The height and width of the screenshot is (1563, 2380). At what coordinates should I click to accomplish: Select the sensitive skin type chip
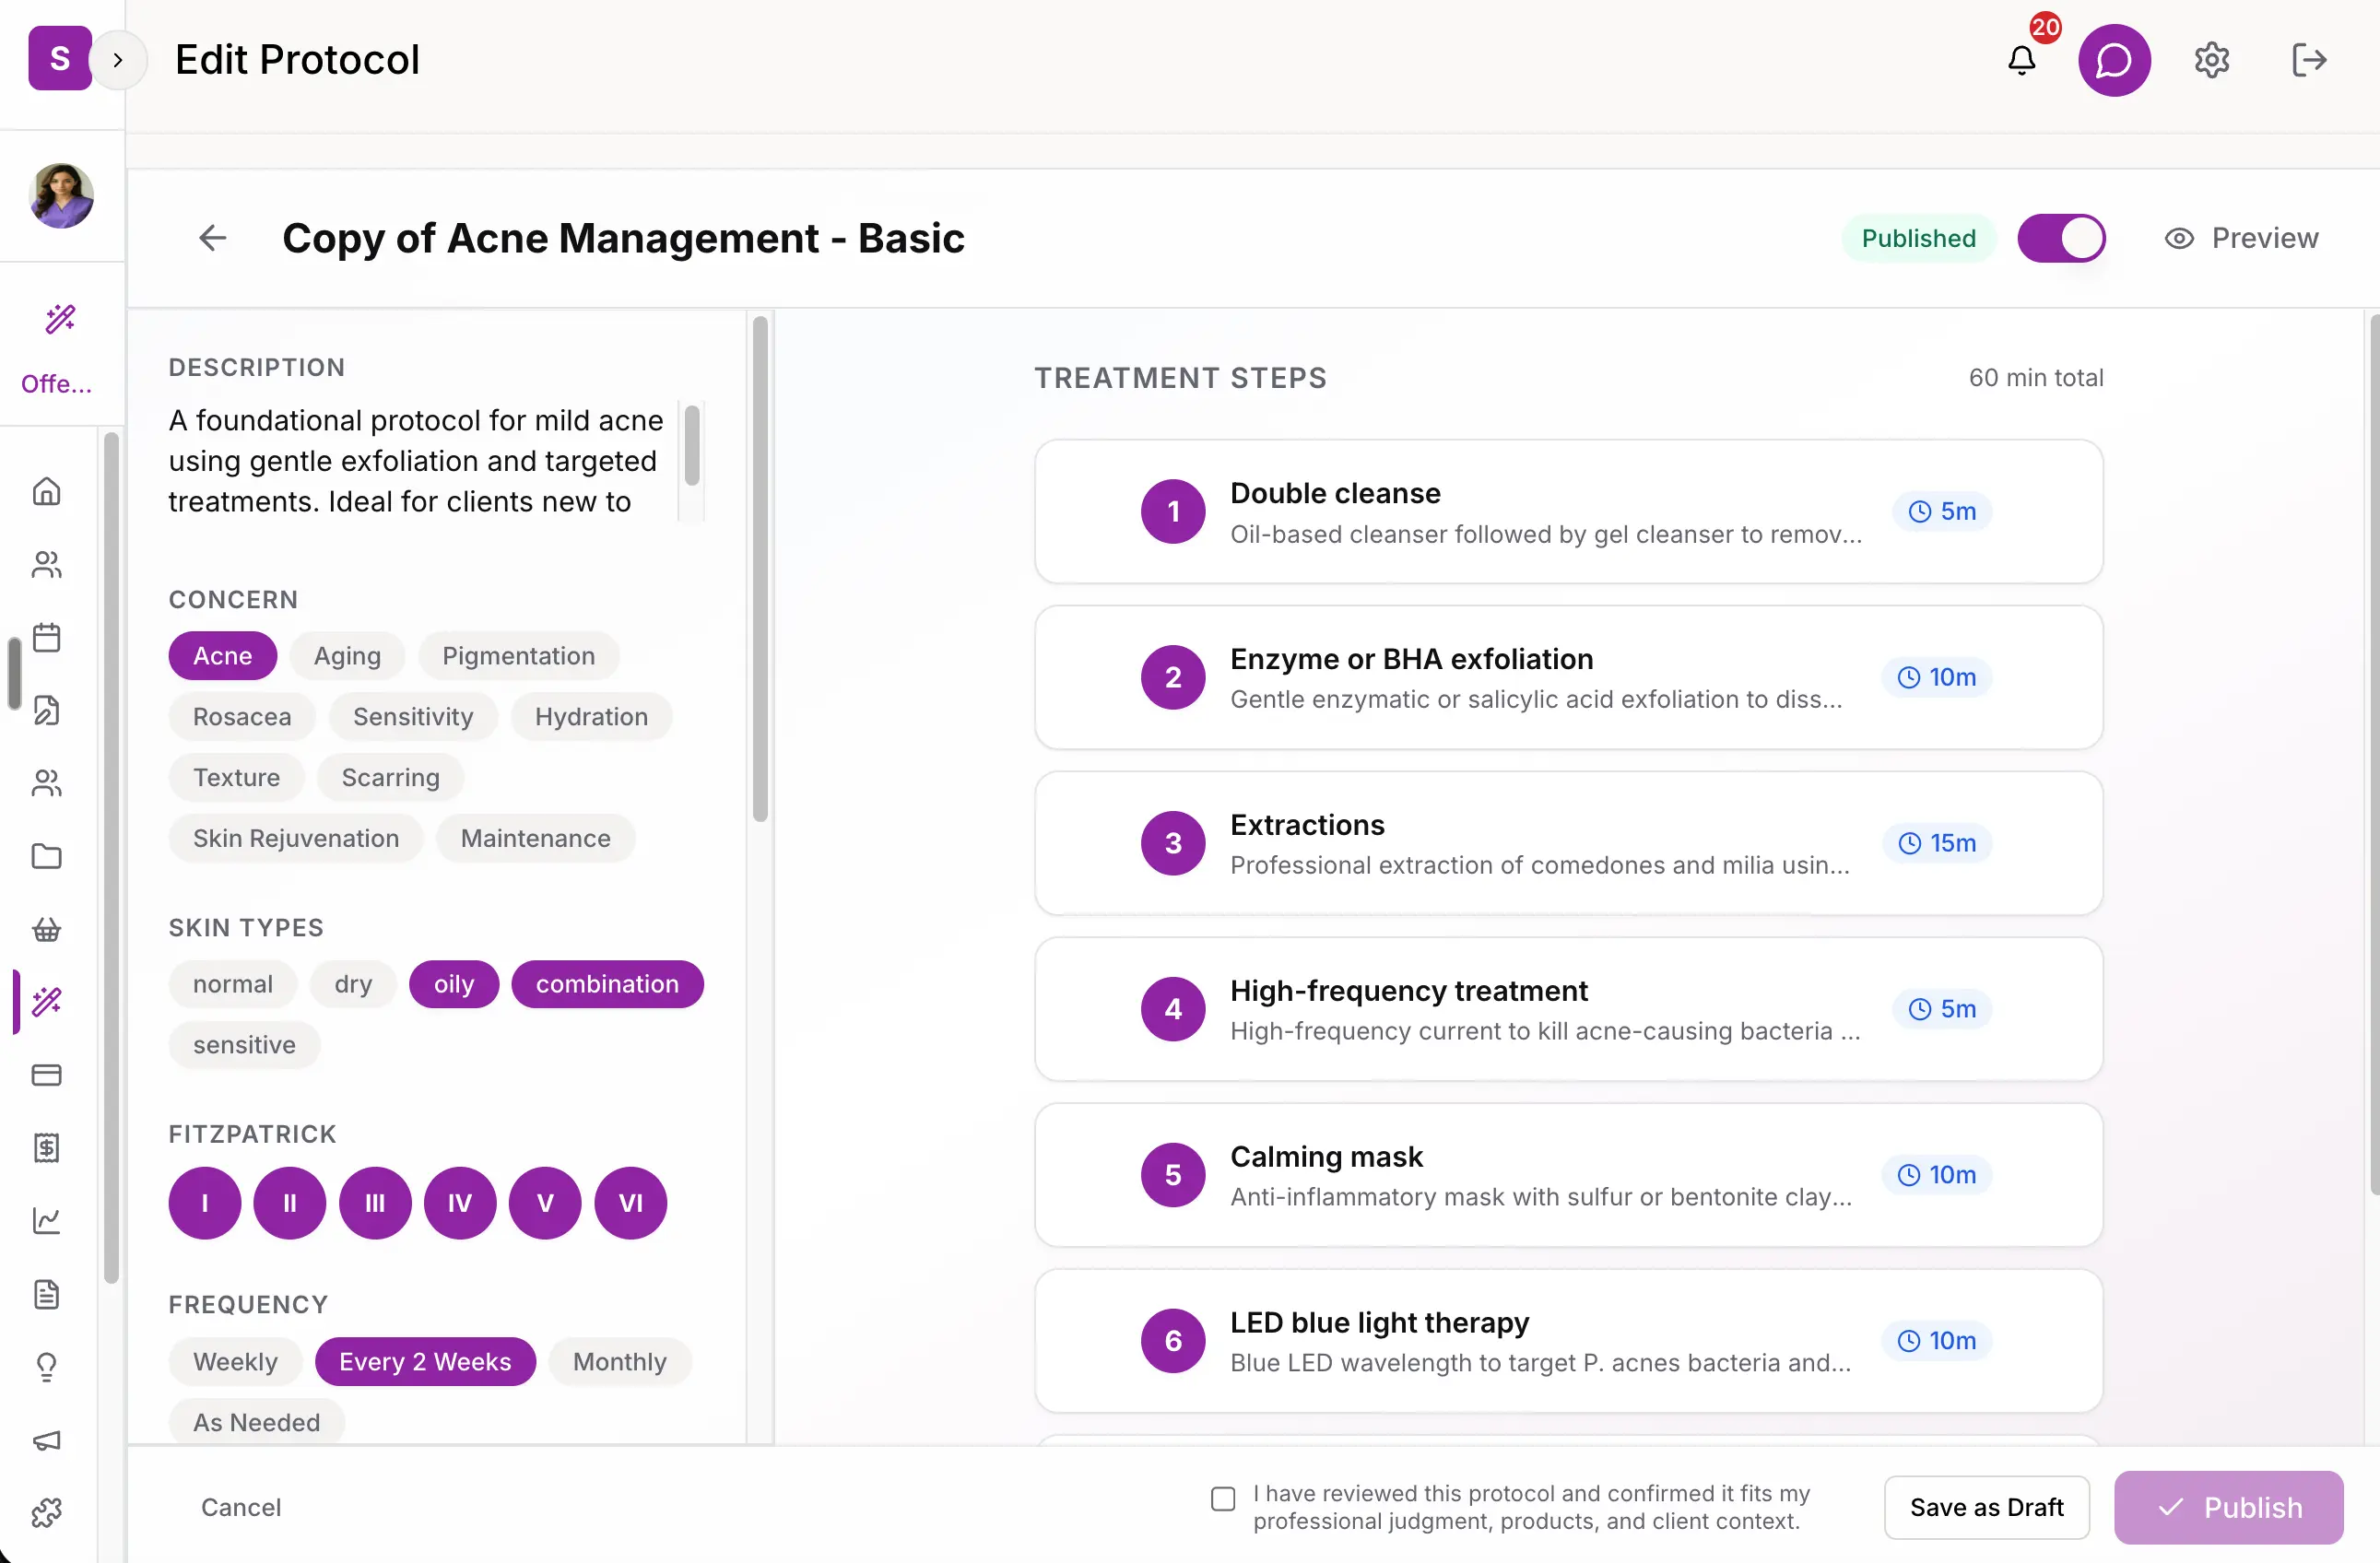244,1045
